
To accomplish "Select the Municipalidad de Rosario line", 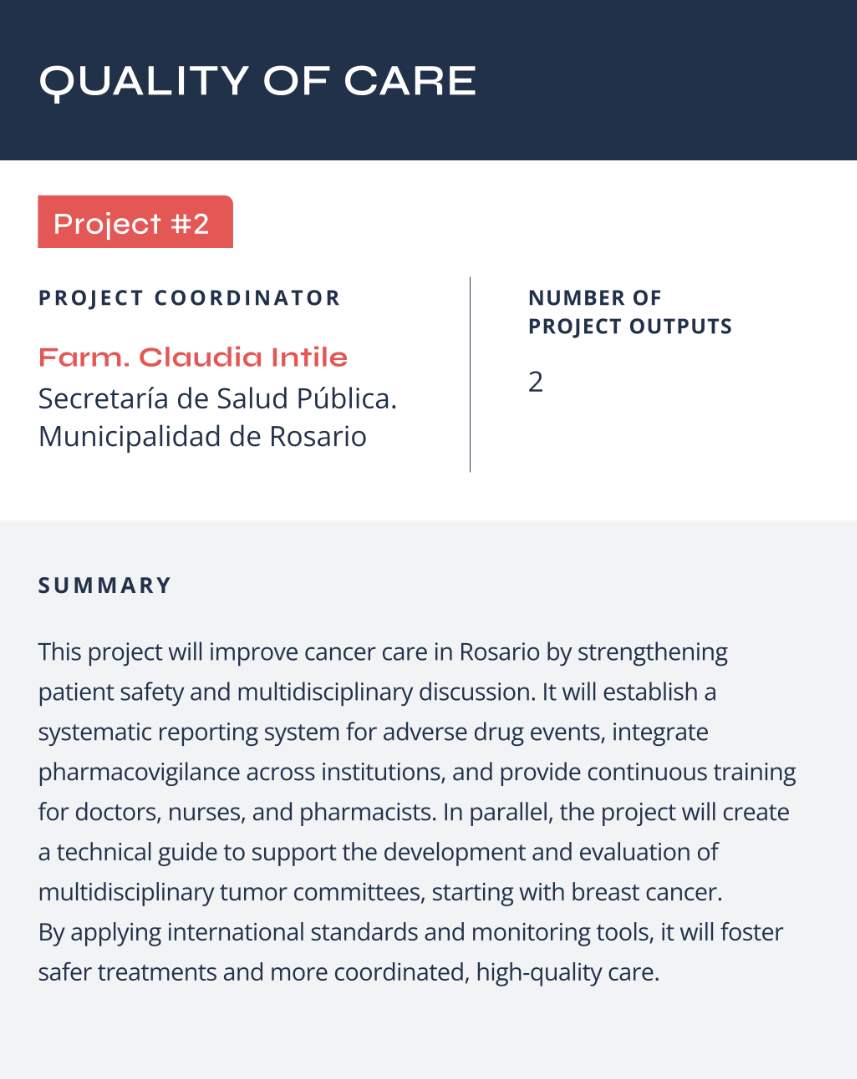I will [x=202, y=437].
